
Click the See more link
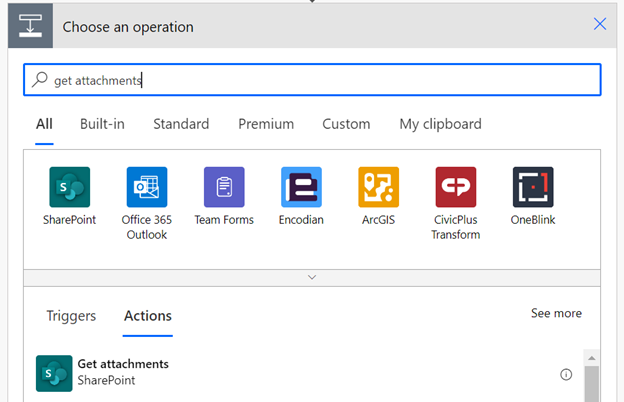point(556,313)
